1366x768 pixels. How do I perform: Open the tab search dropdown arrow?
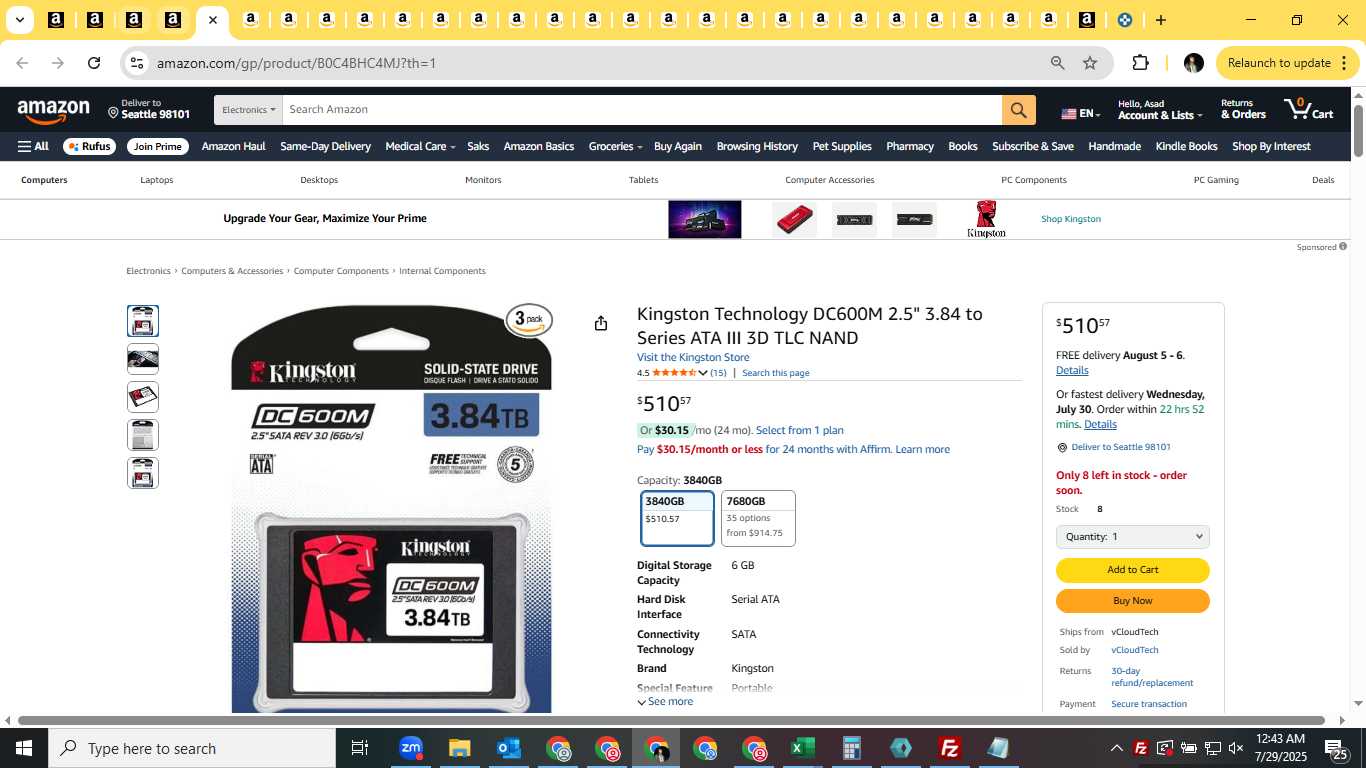pos(20,20)
